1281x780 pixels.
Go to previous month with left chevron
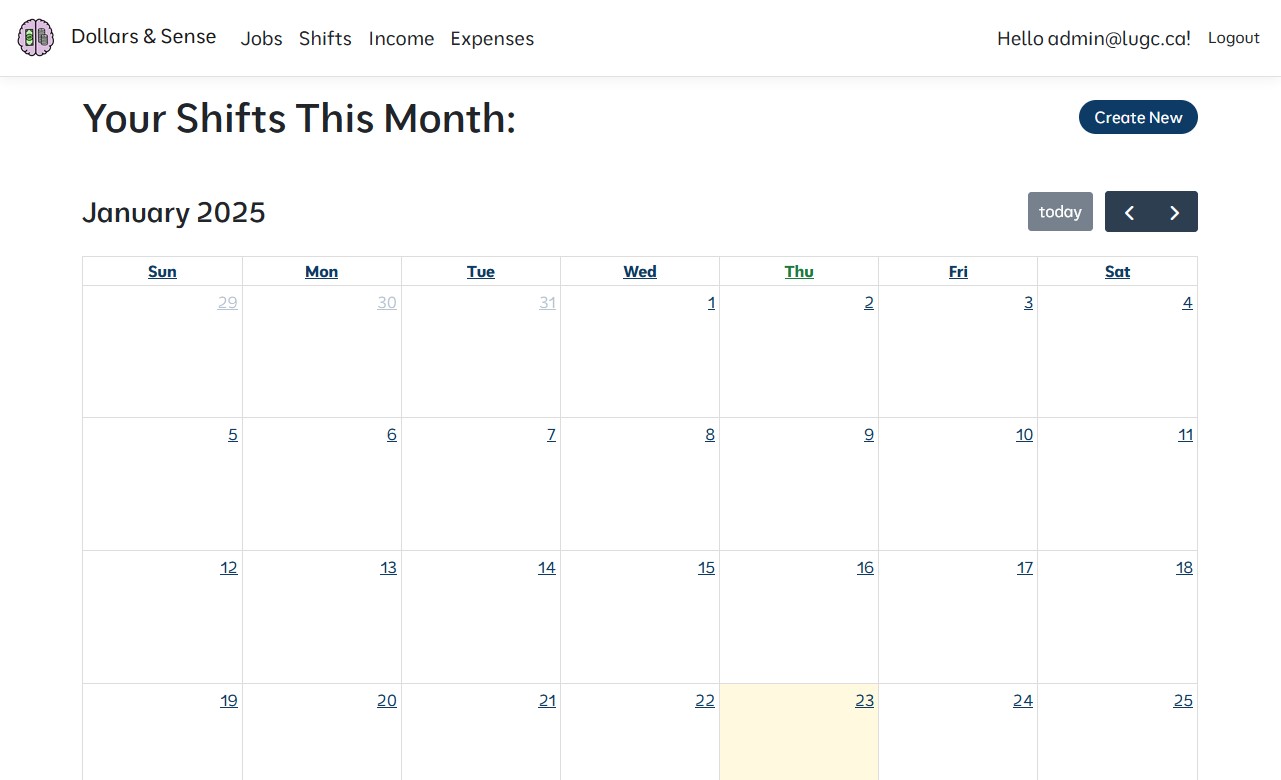click(1129, 212)
